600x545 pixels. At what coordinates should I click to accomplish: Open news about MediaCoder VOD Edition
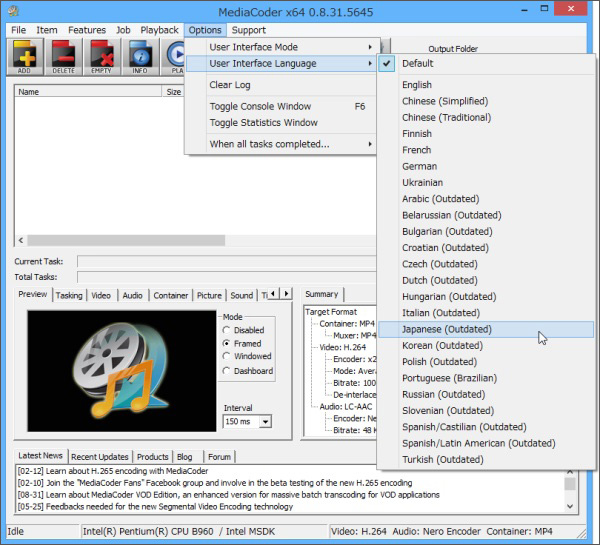[228, 495]
